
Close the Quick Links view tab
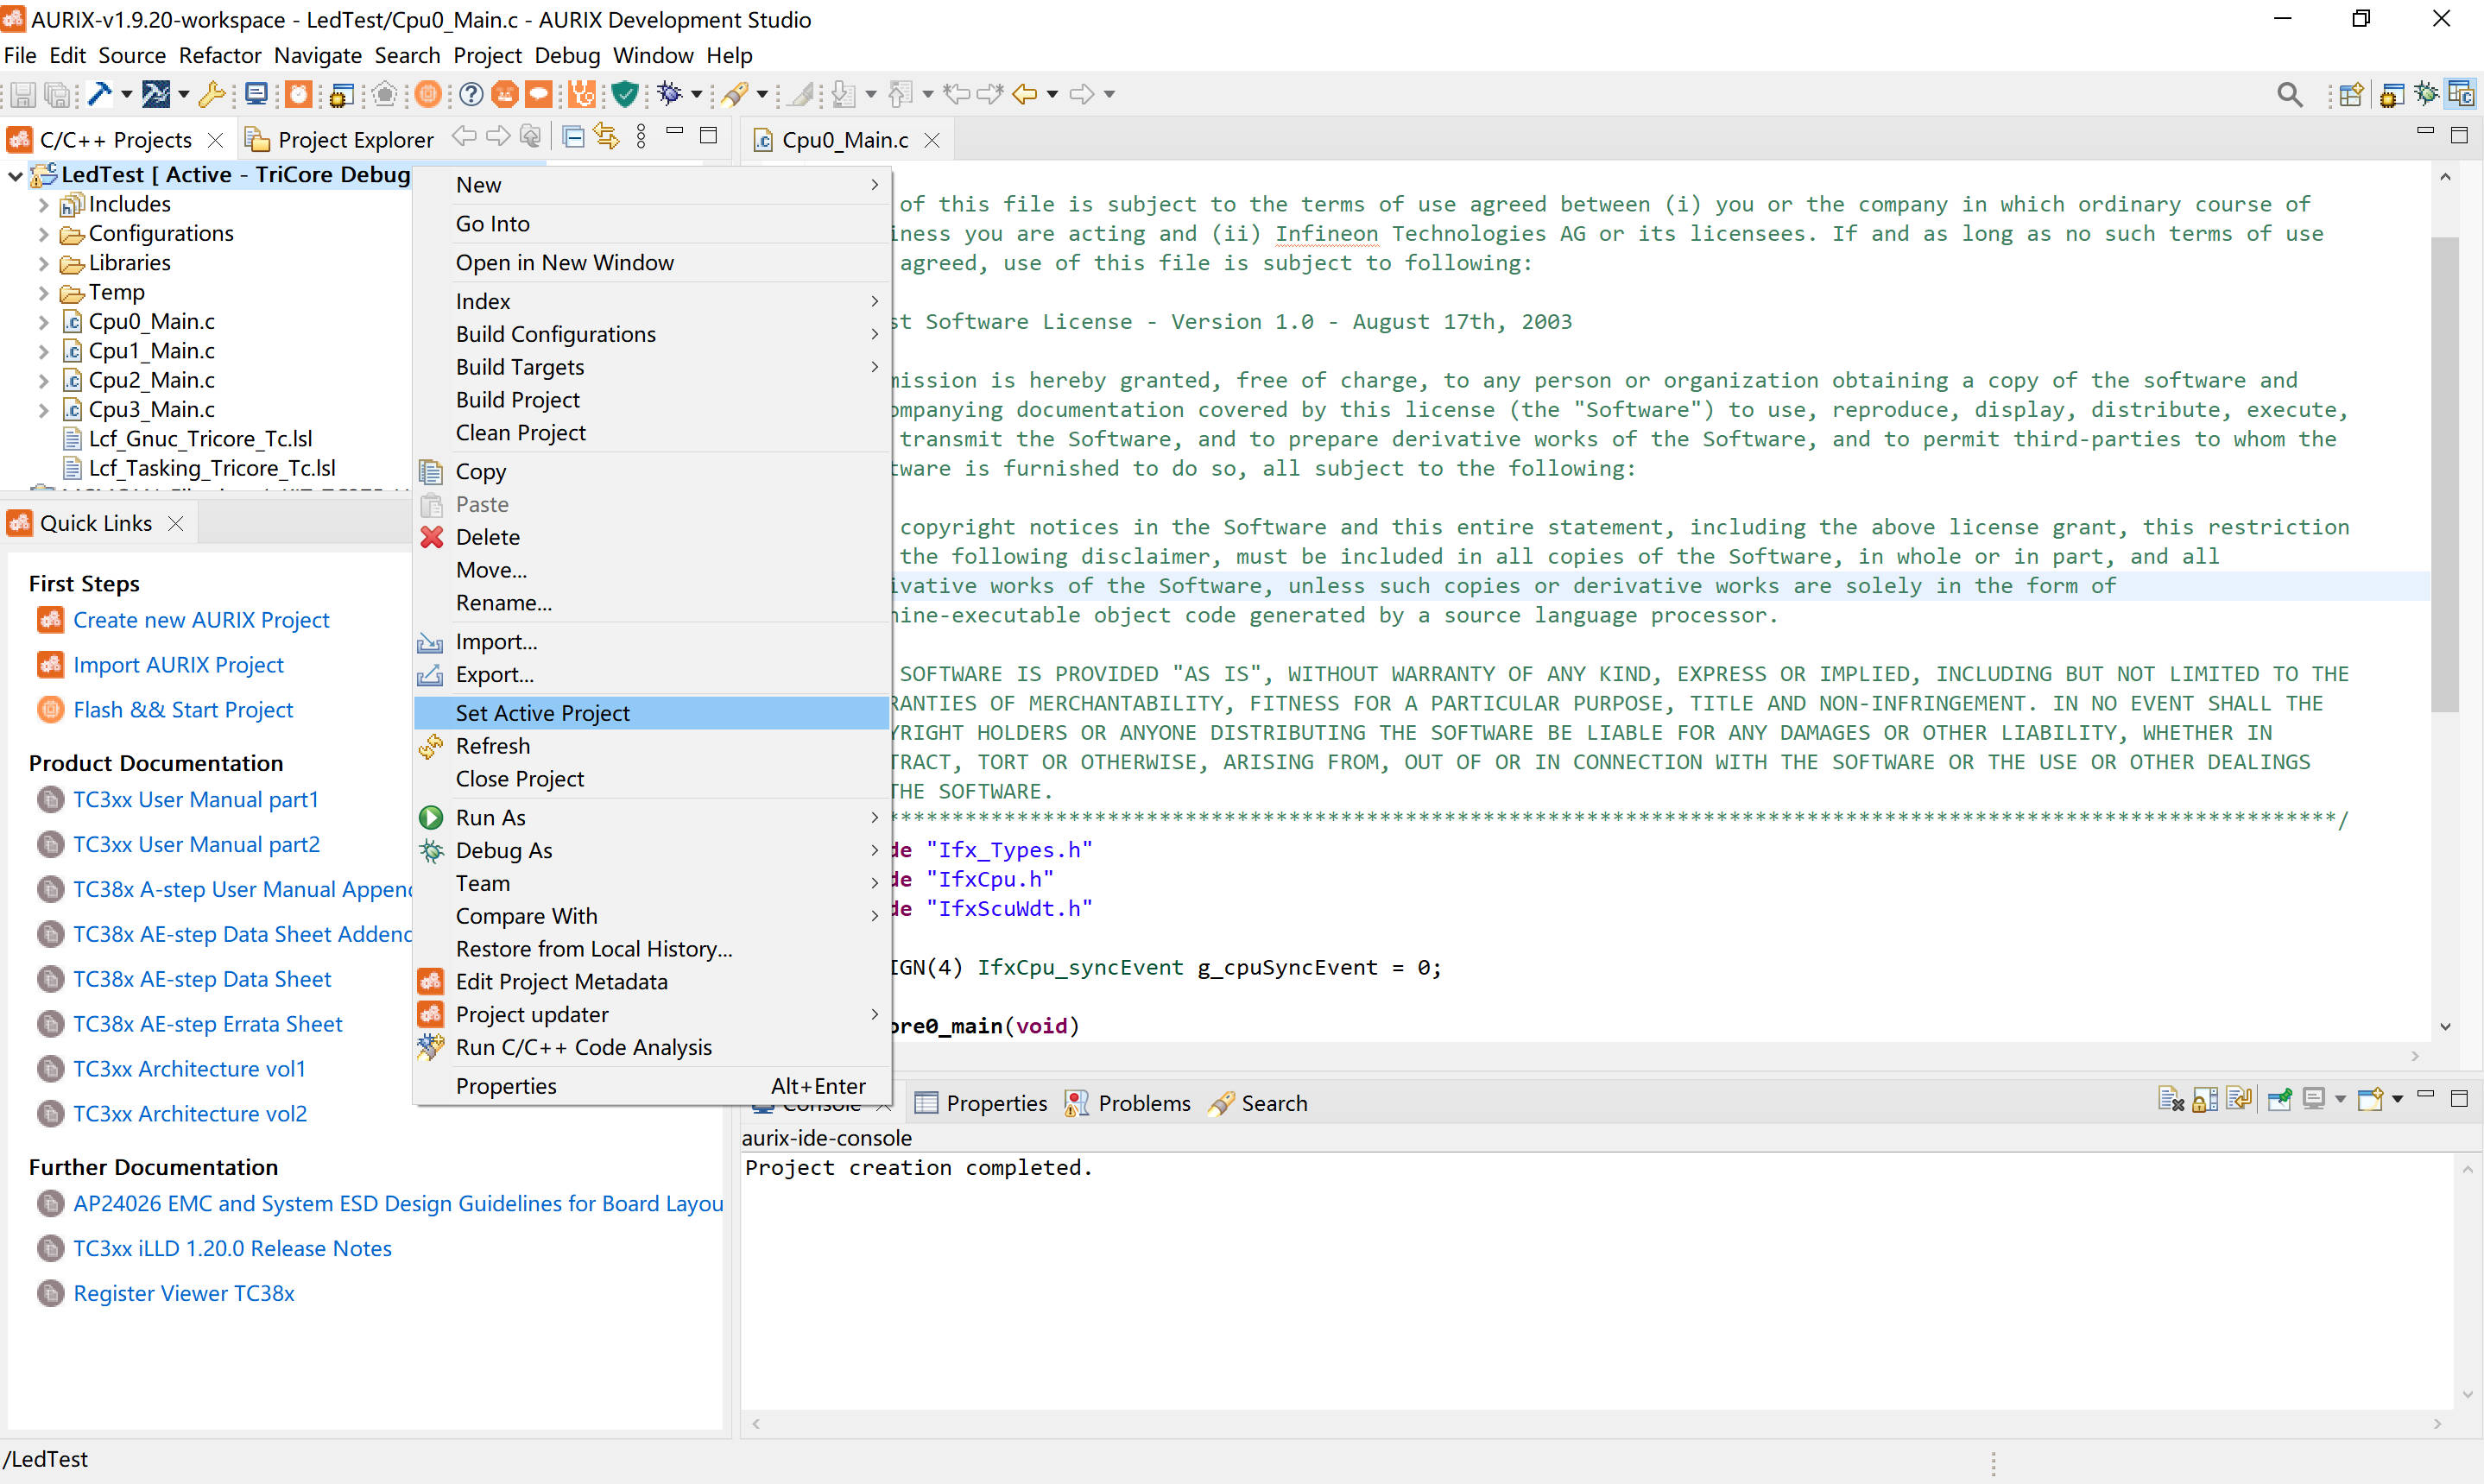click(176, 523)
